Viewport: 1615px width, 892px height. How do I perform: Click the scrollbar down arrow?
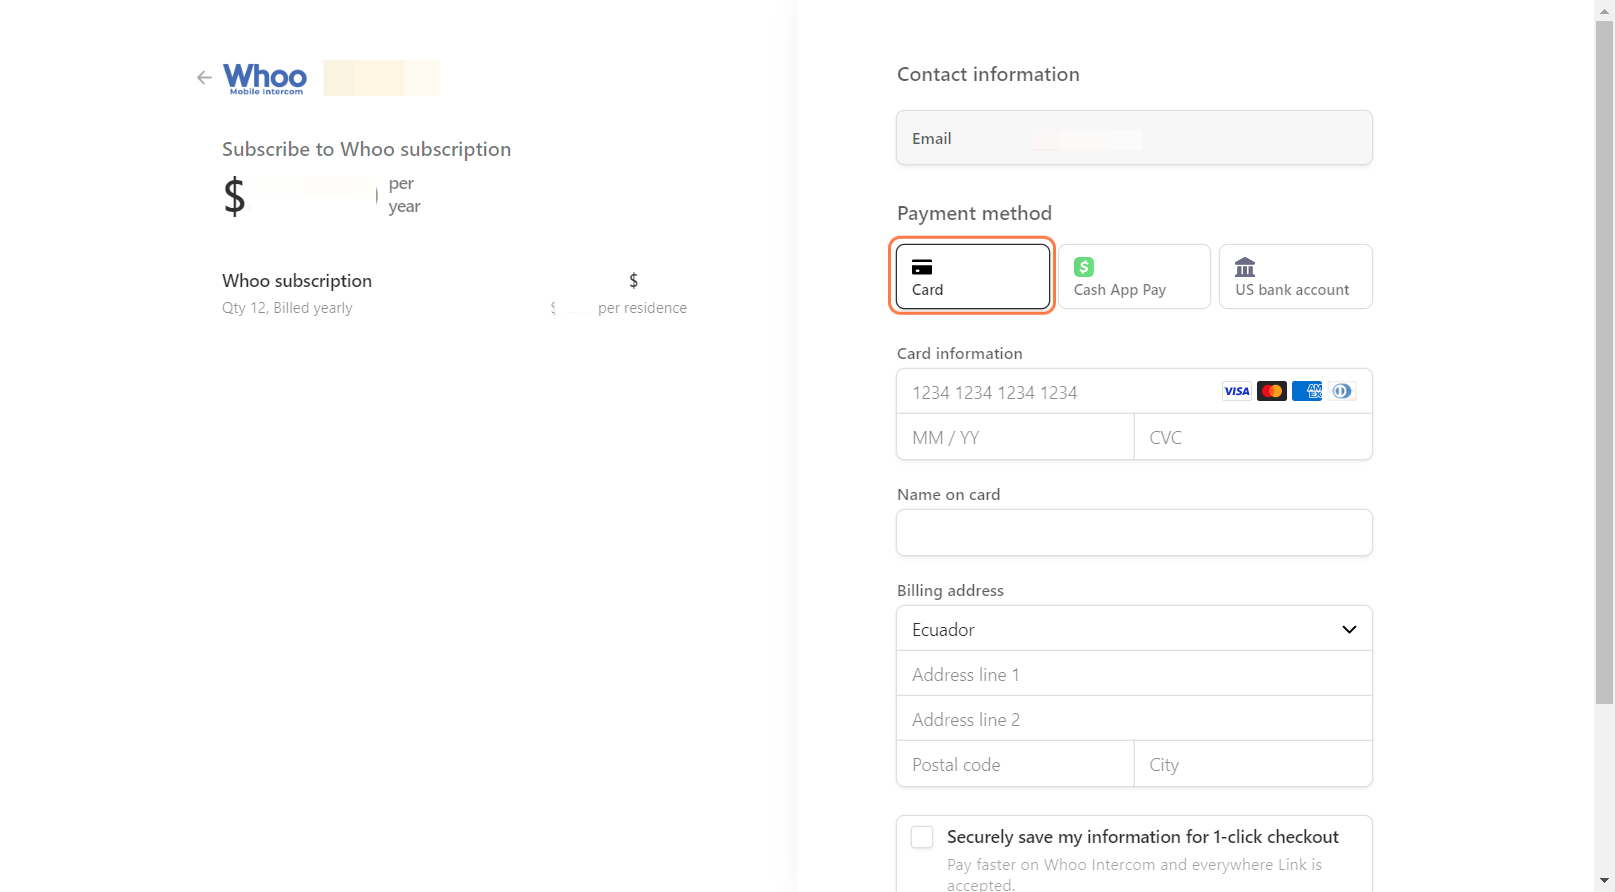click(x=1604, y=882)
